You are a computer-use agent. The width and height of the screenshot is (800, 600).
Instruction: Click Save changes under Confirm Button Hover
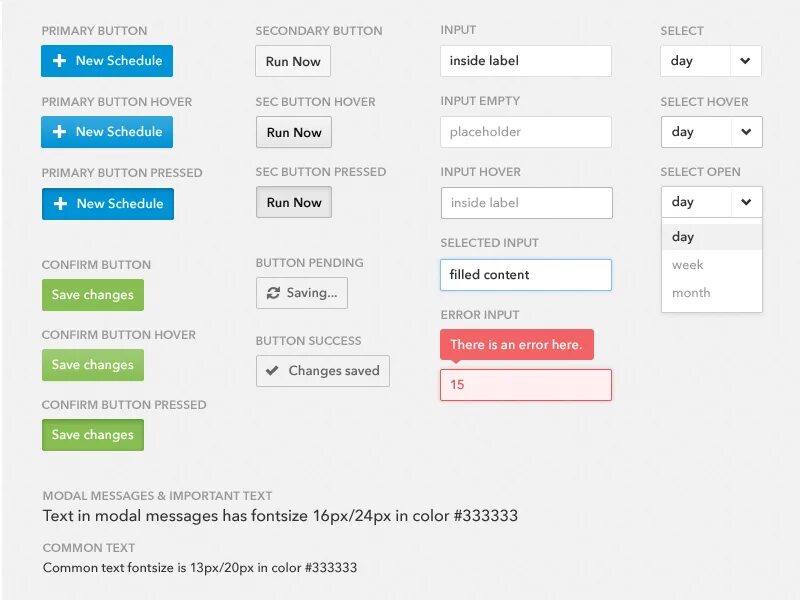pyautogui.click(x=93, y=365)
